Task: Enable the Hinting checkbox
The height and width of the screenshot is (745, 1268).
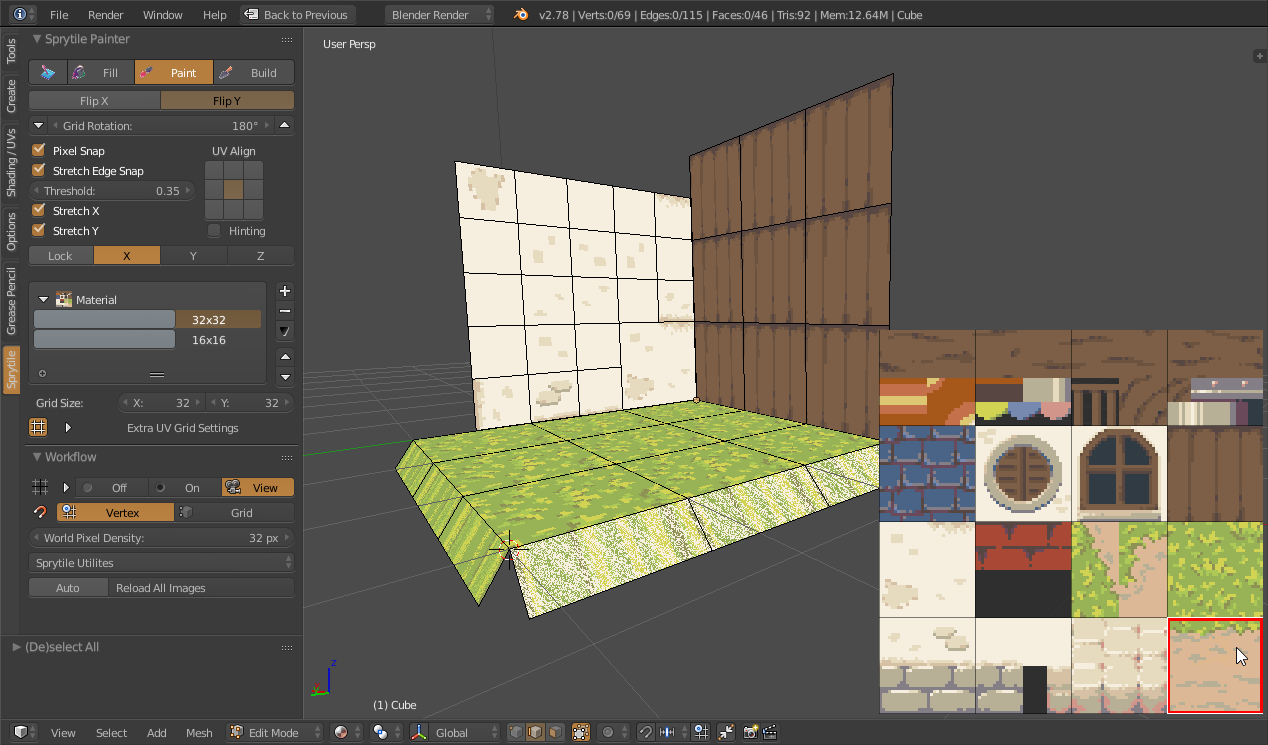Action: click(x=214, y=230)
